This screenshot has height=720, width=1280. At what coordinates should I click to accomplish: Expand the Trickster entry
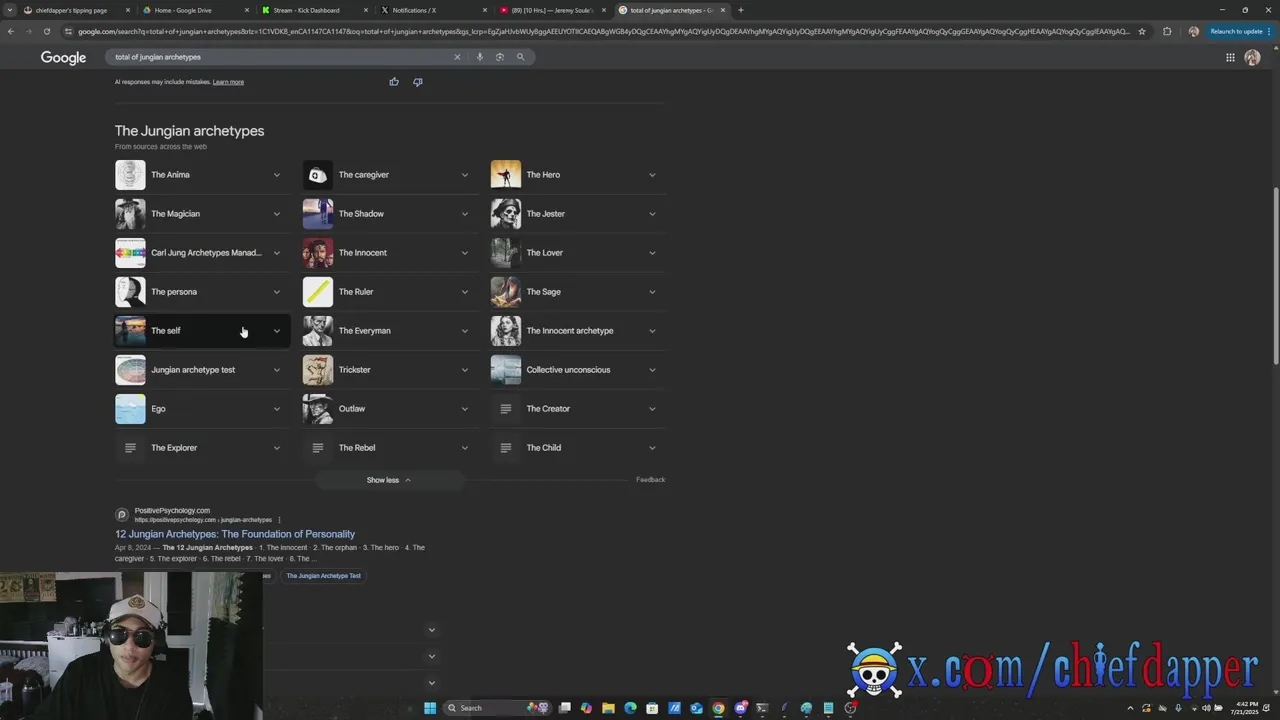[x=464, y=370]
